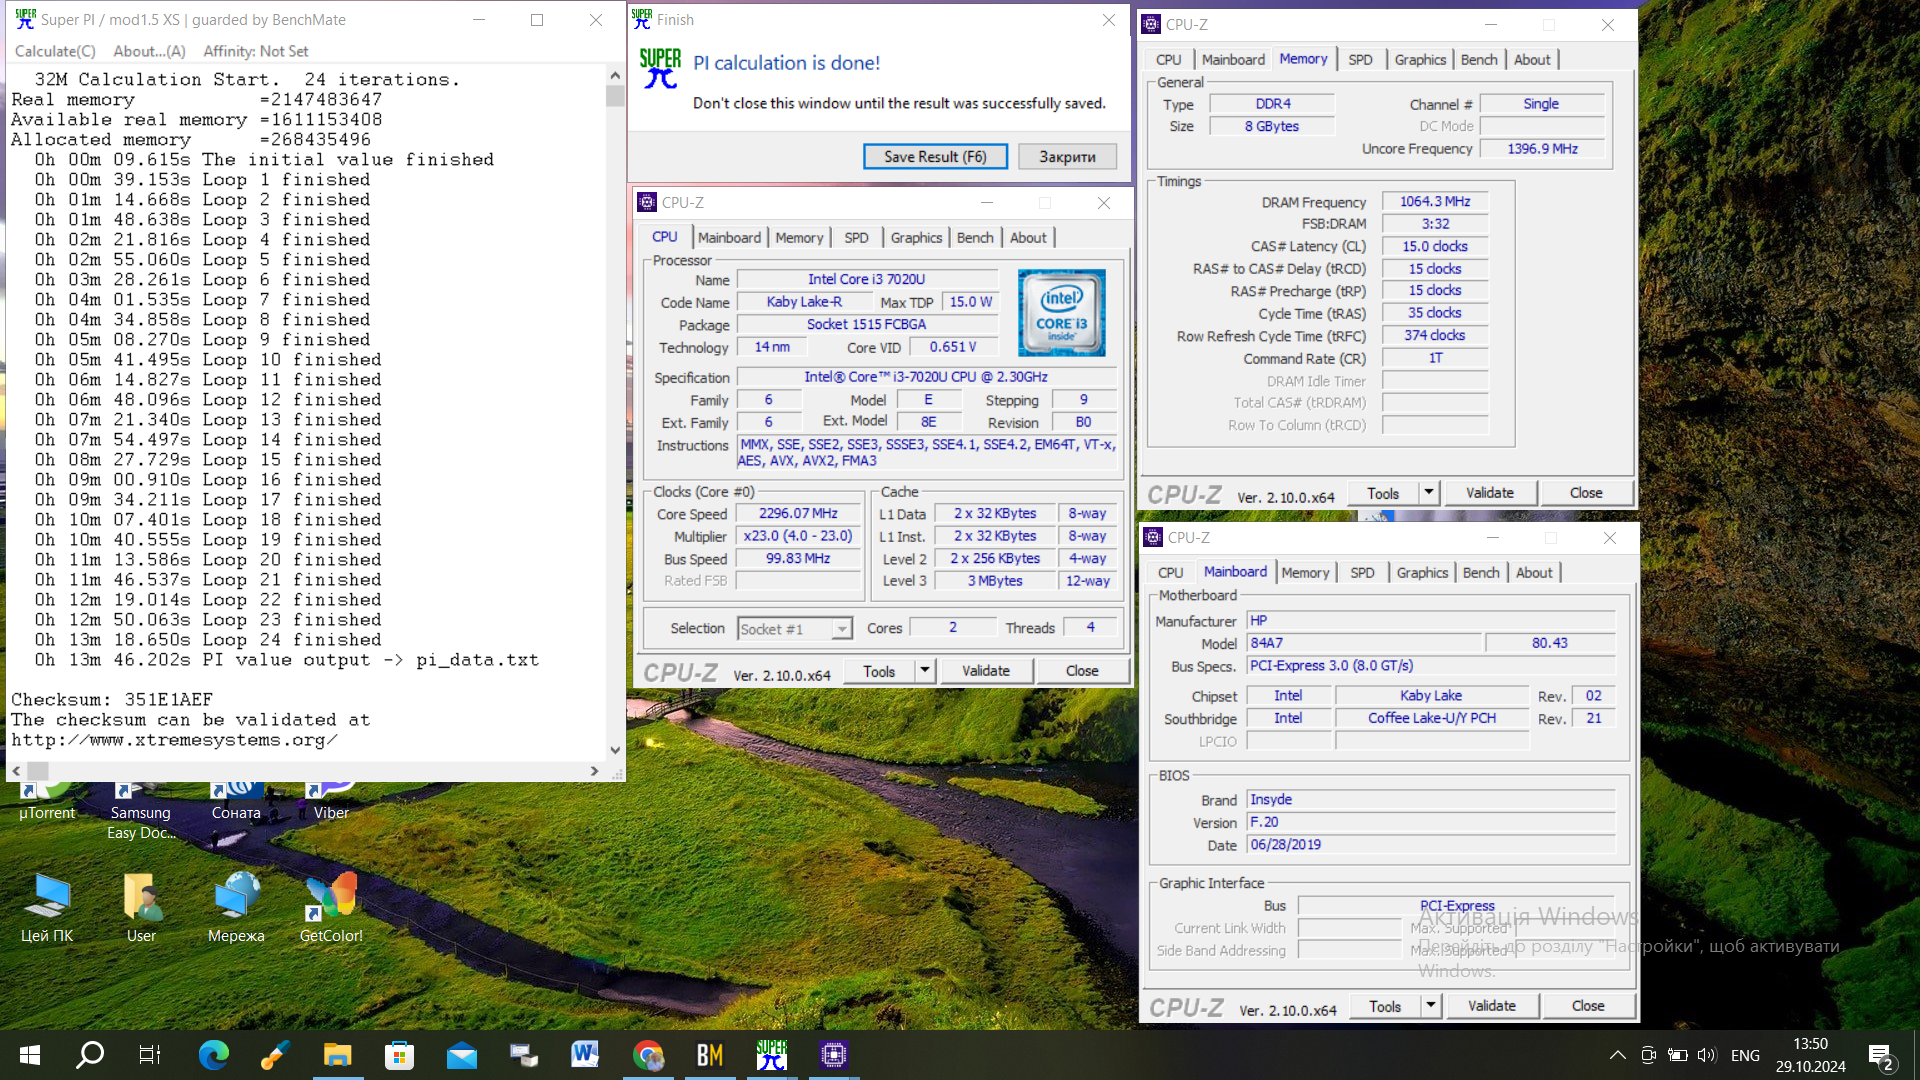
Task: Open Bench tab in Mainboard window
Action: click(x=1481, y=573)
